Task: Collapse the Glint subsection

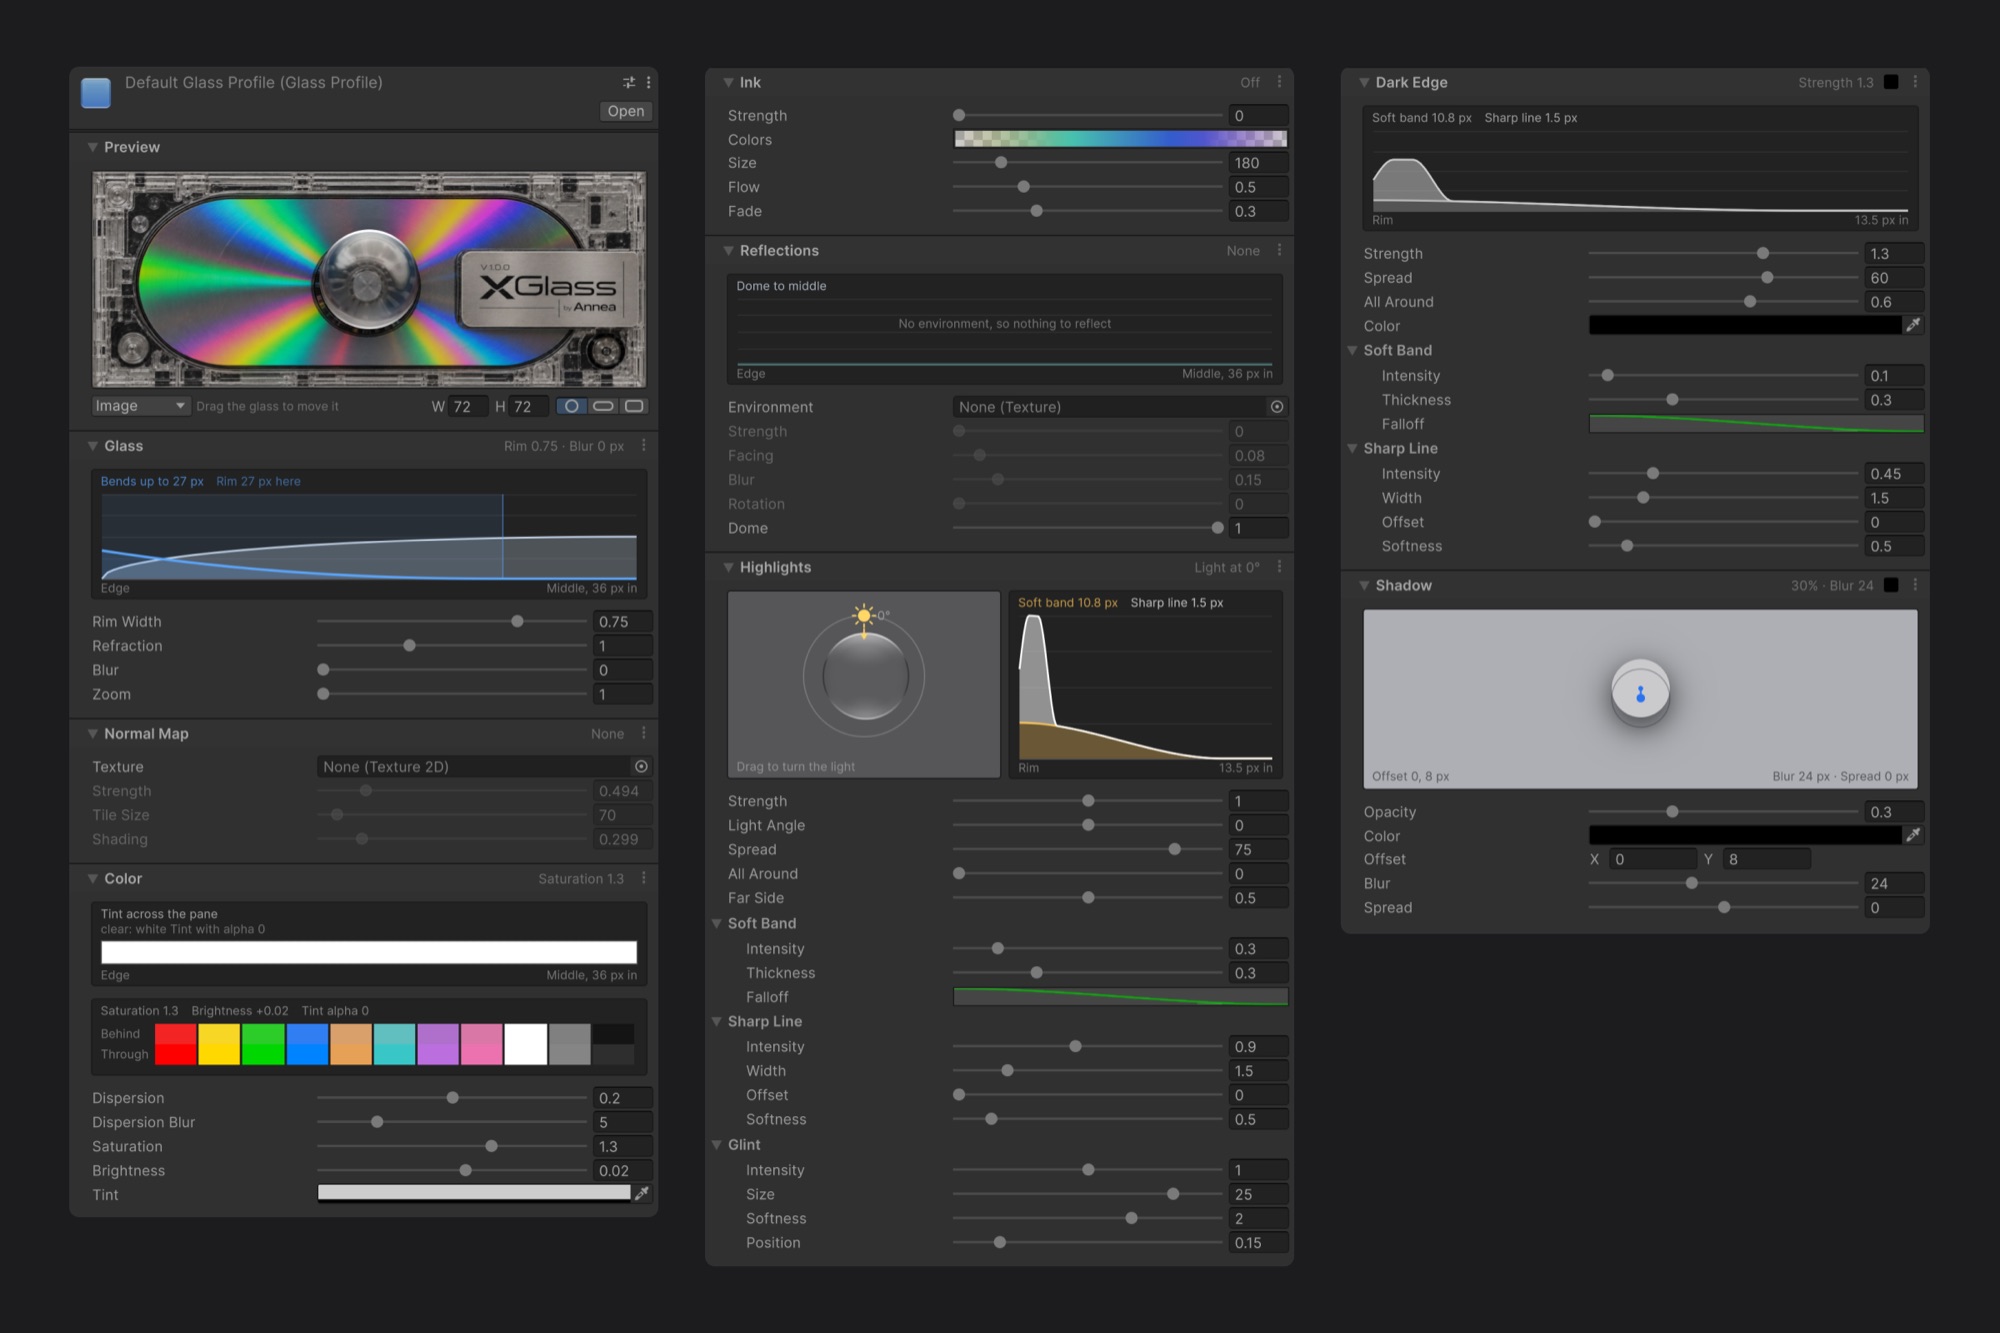Action: click(717, 1145)
